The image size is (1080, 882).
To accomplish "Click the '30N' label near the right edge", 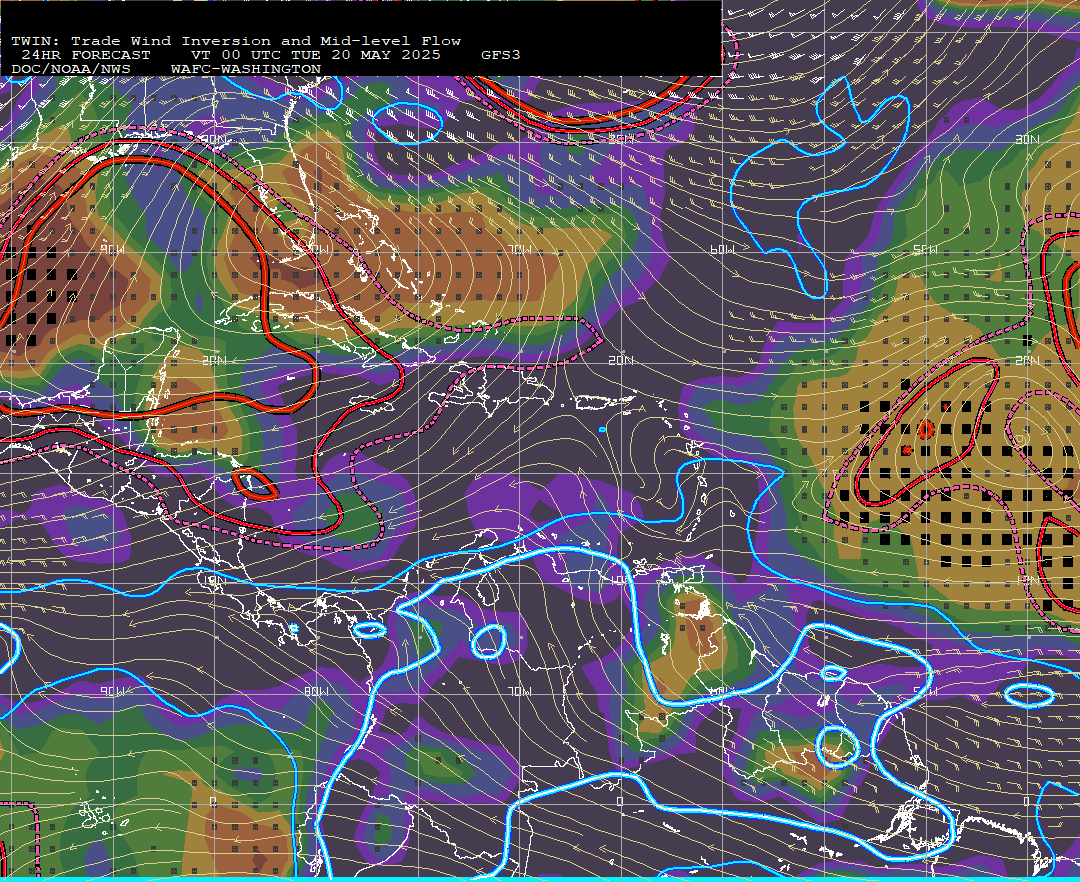I will 1027,140.
